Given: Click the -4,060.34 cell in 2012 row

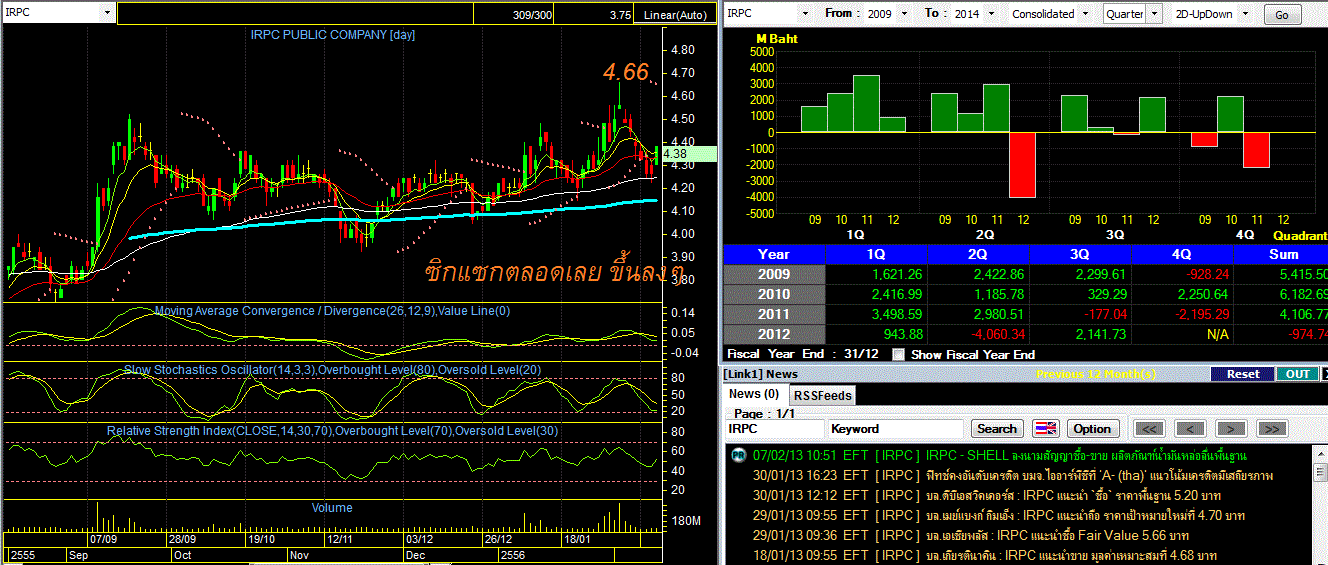Looking at the screenshot, I should 979,334.
